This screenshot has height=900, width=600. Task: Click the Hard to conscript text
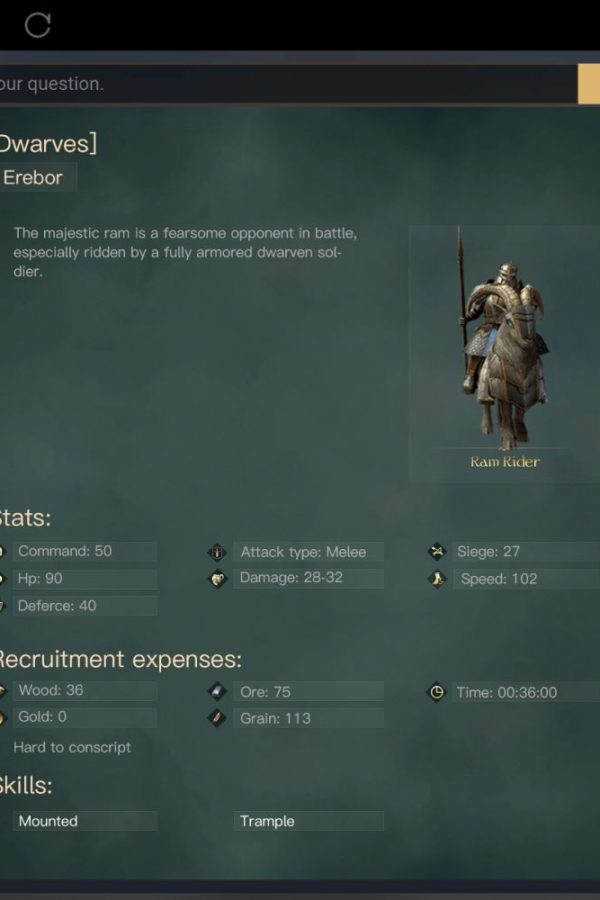(72, 747)
